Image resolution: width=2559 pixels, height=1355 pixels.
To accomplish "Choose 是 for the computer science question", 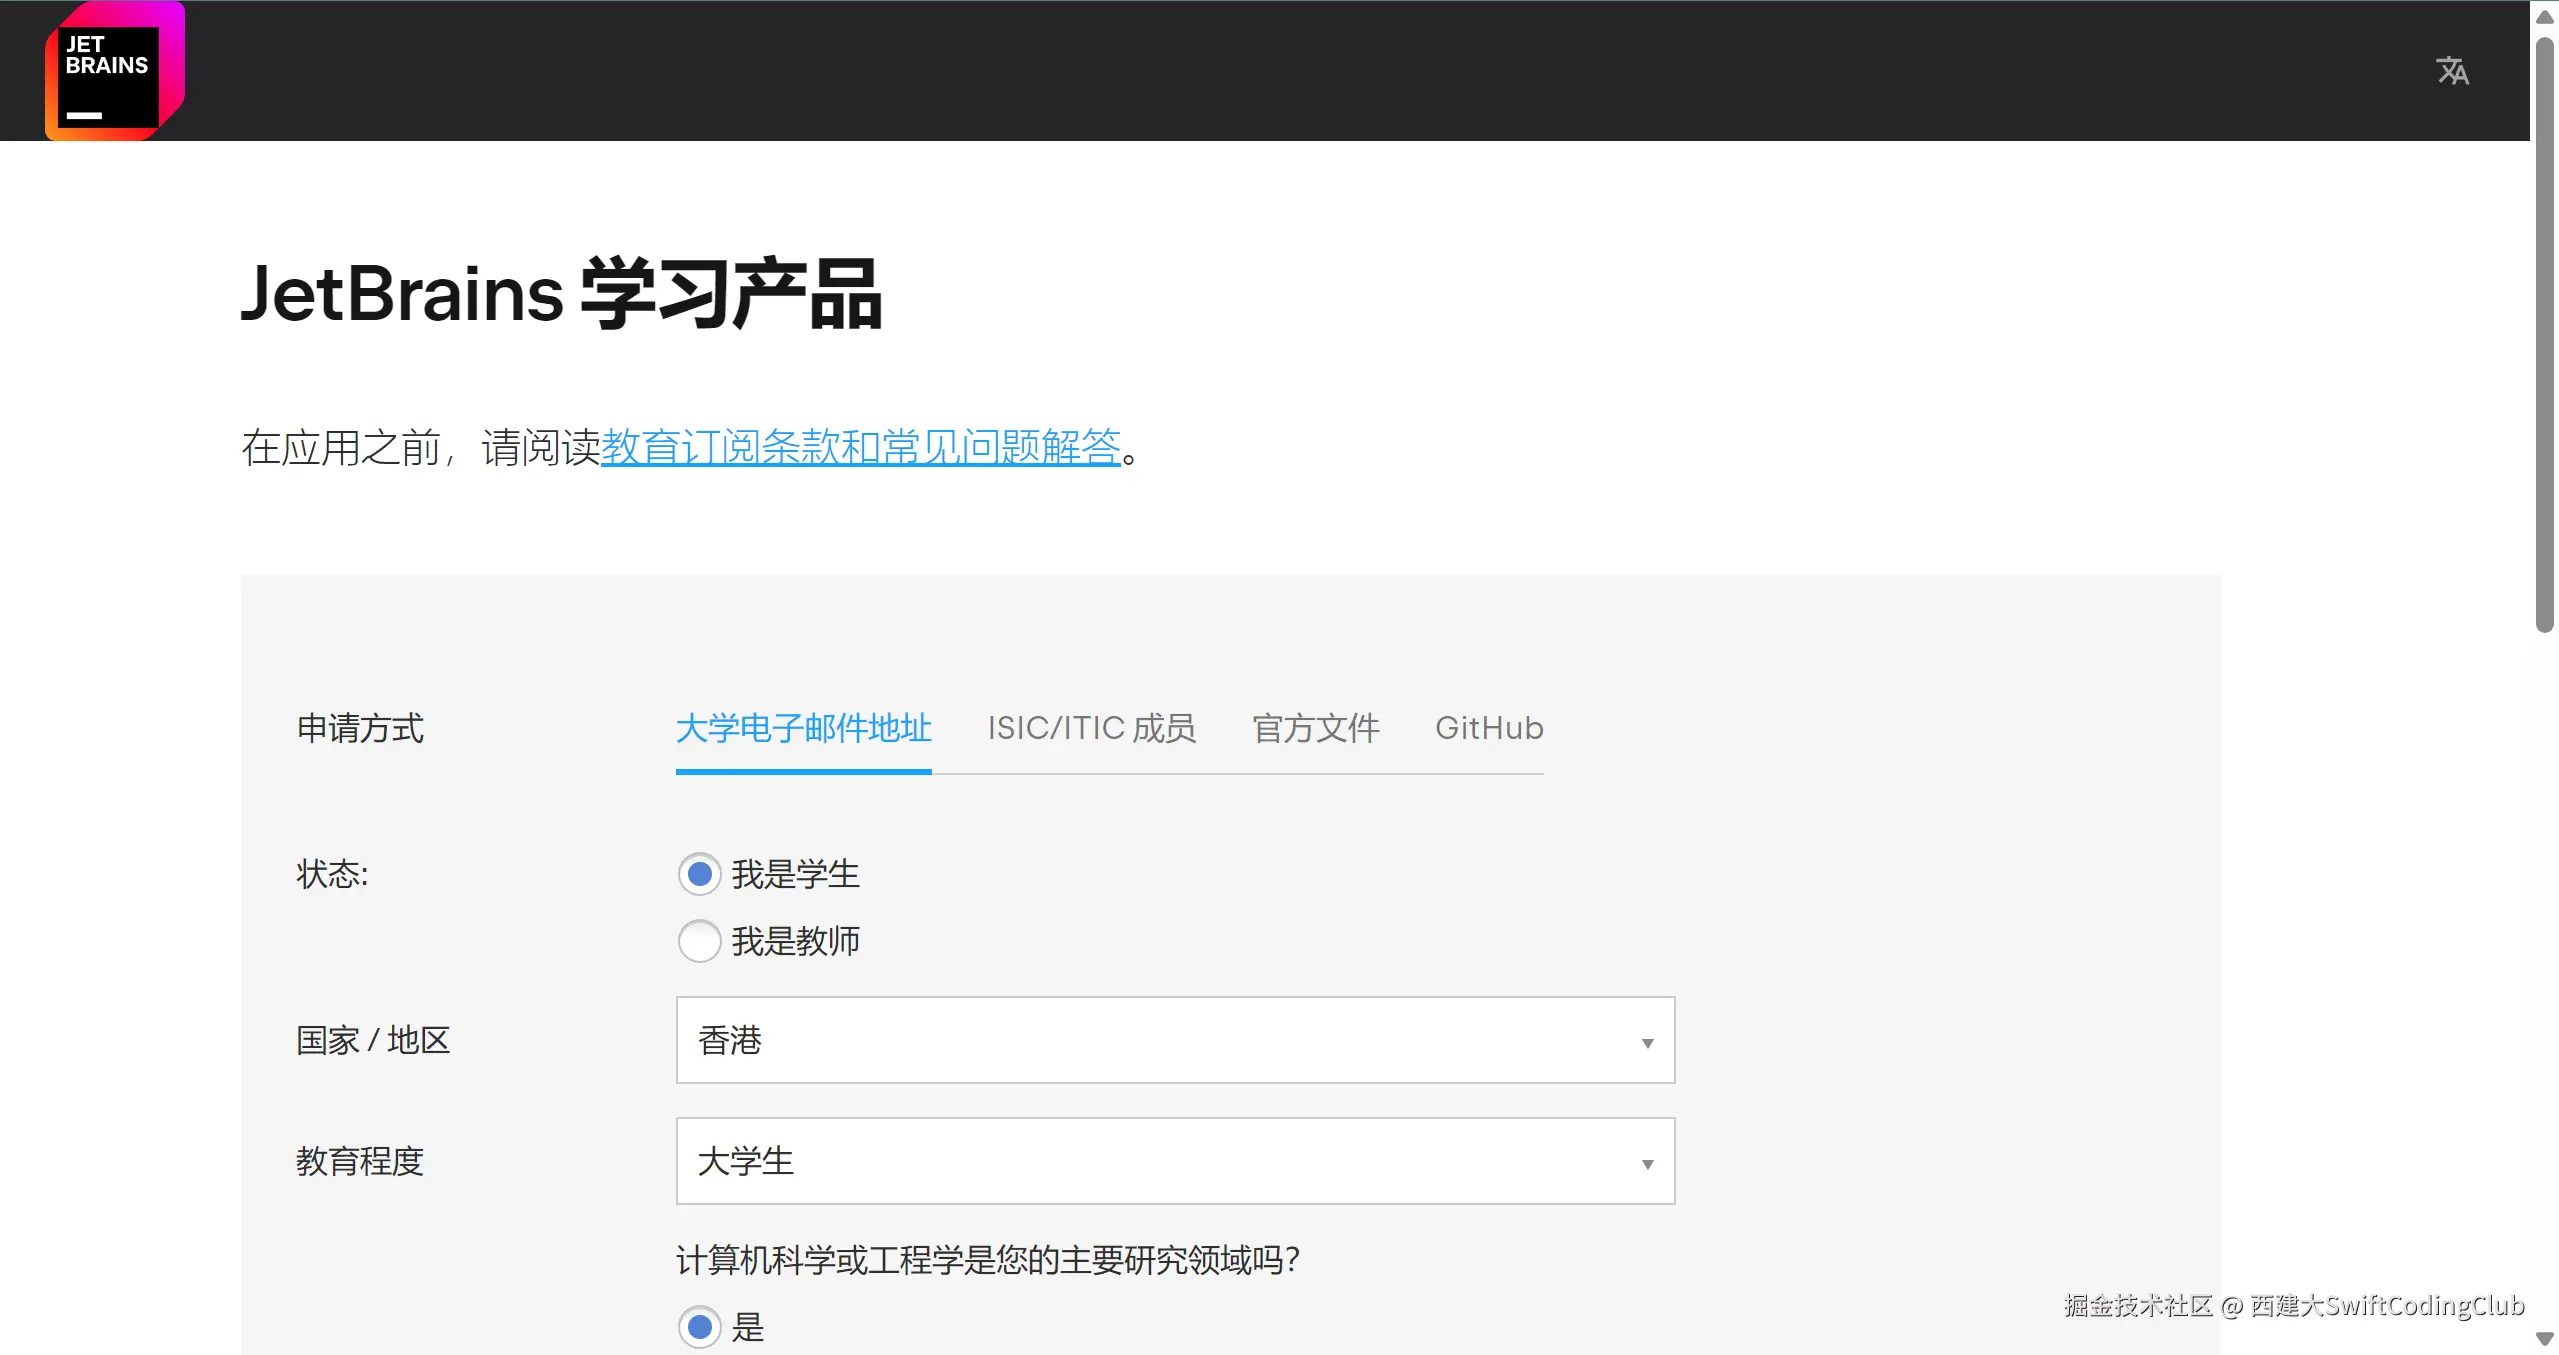I will [699, 1326].
